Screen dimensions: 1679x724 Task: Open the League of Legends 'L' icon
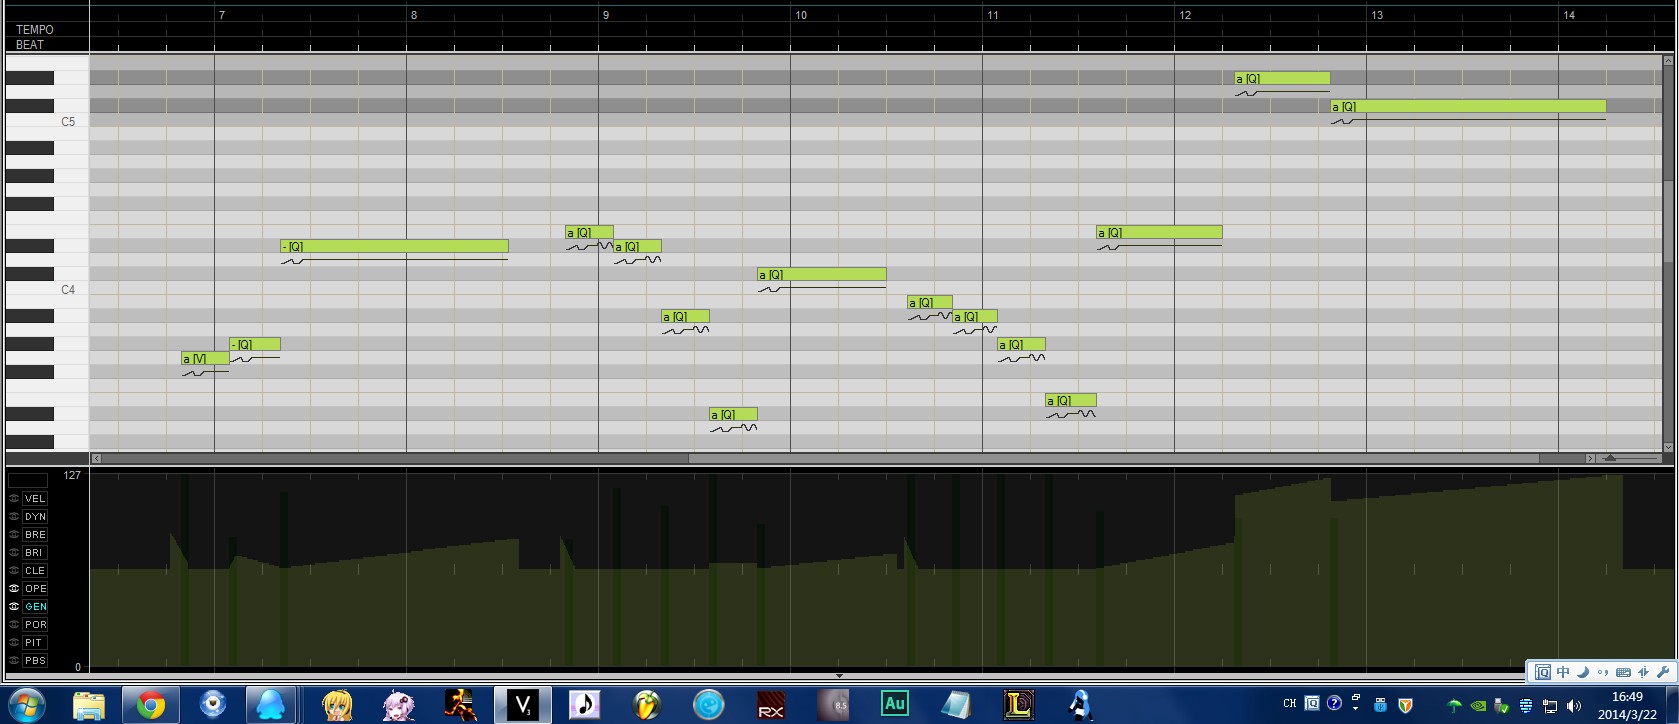click(x=1018, y=705)
